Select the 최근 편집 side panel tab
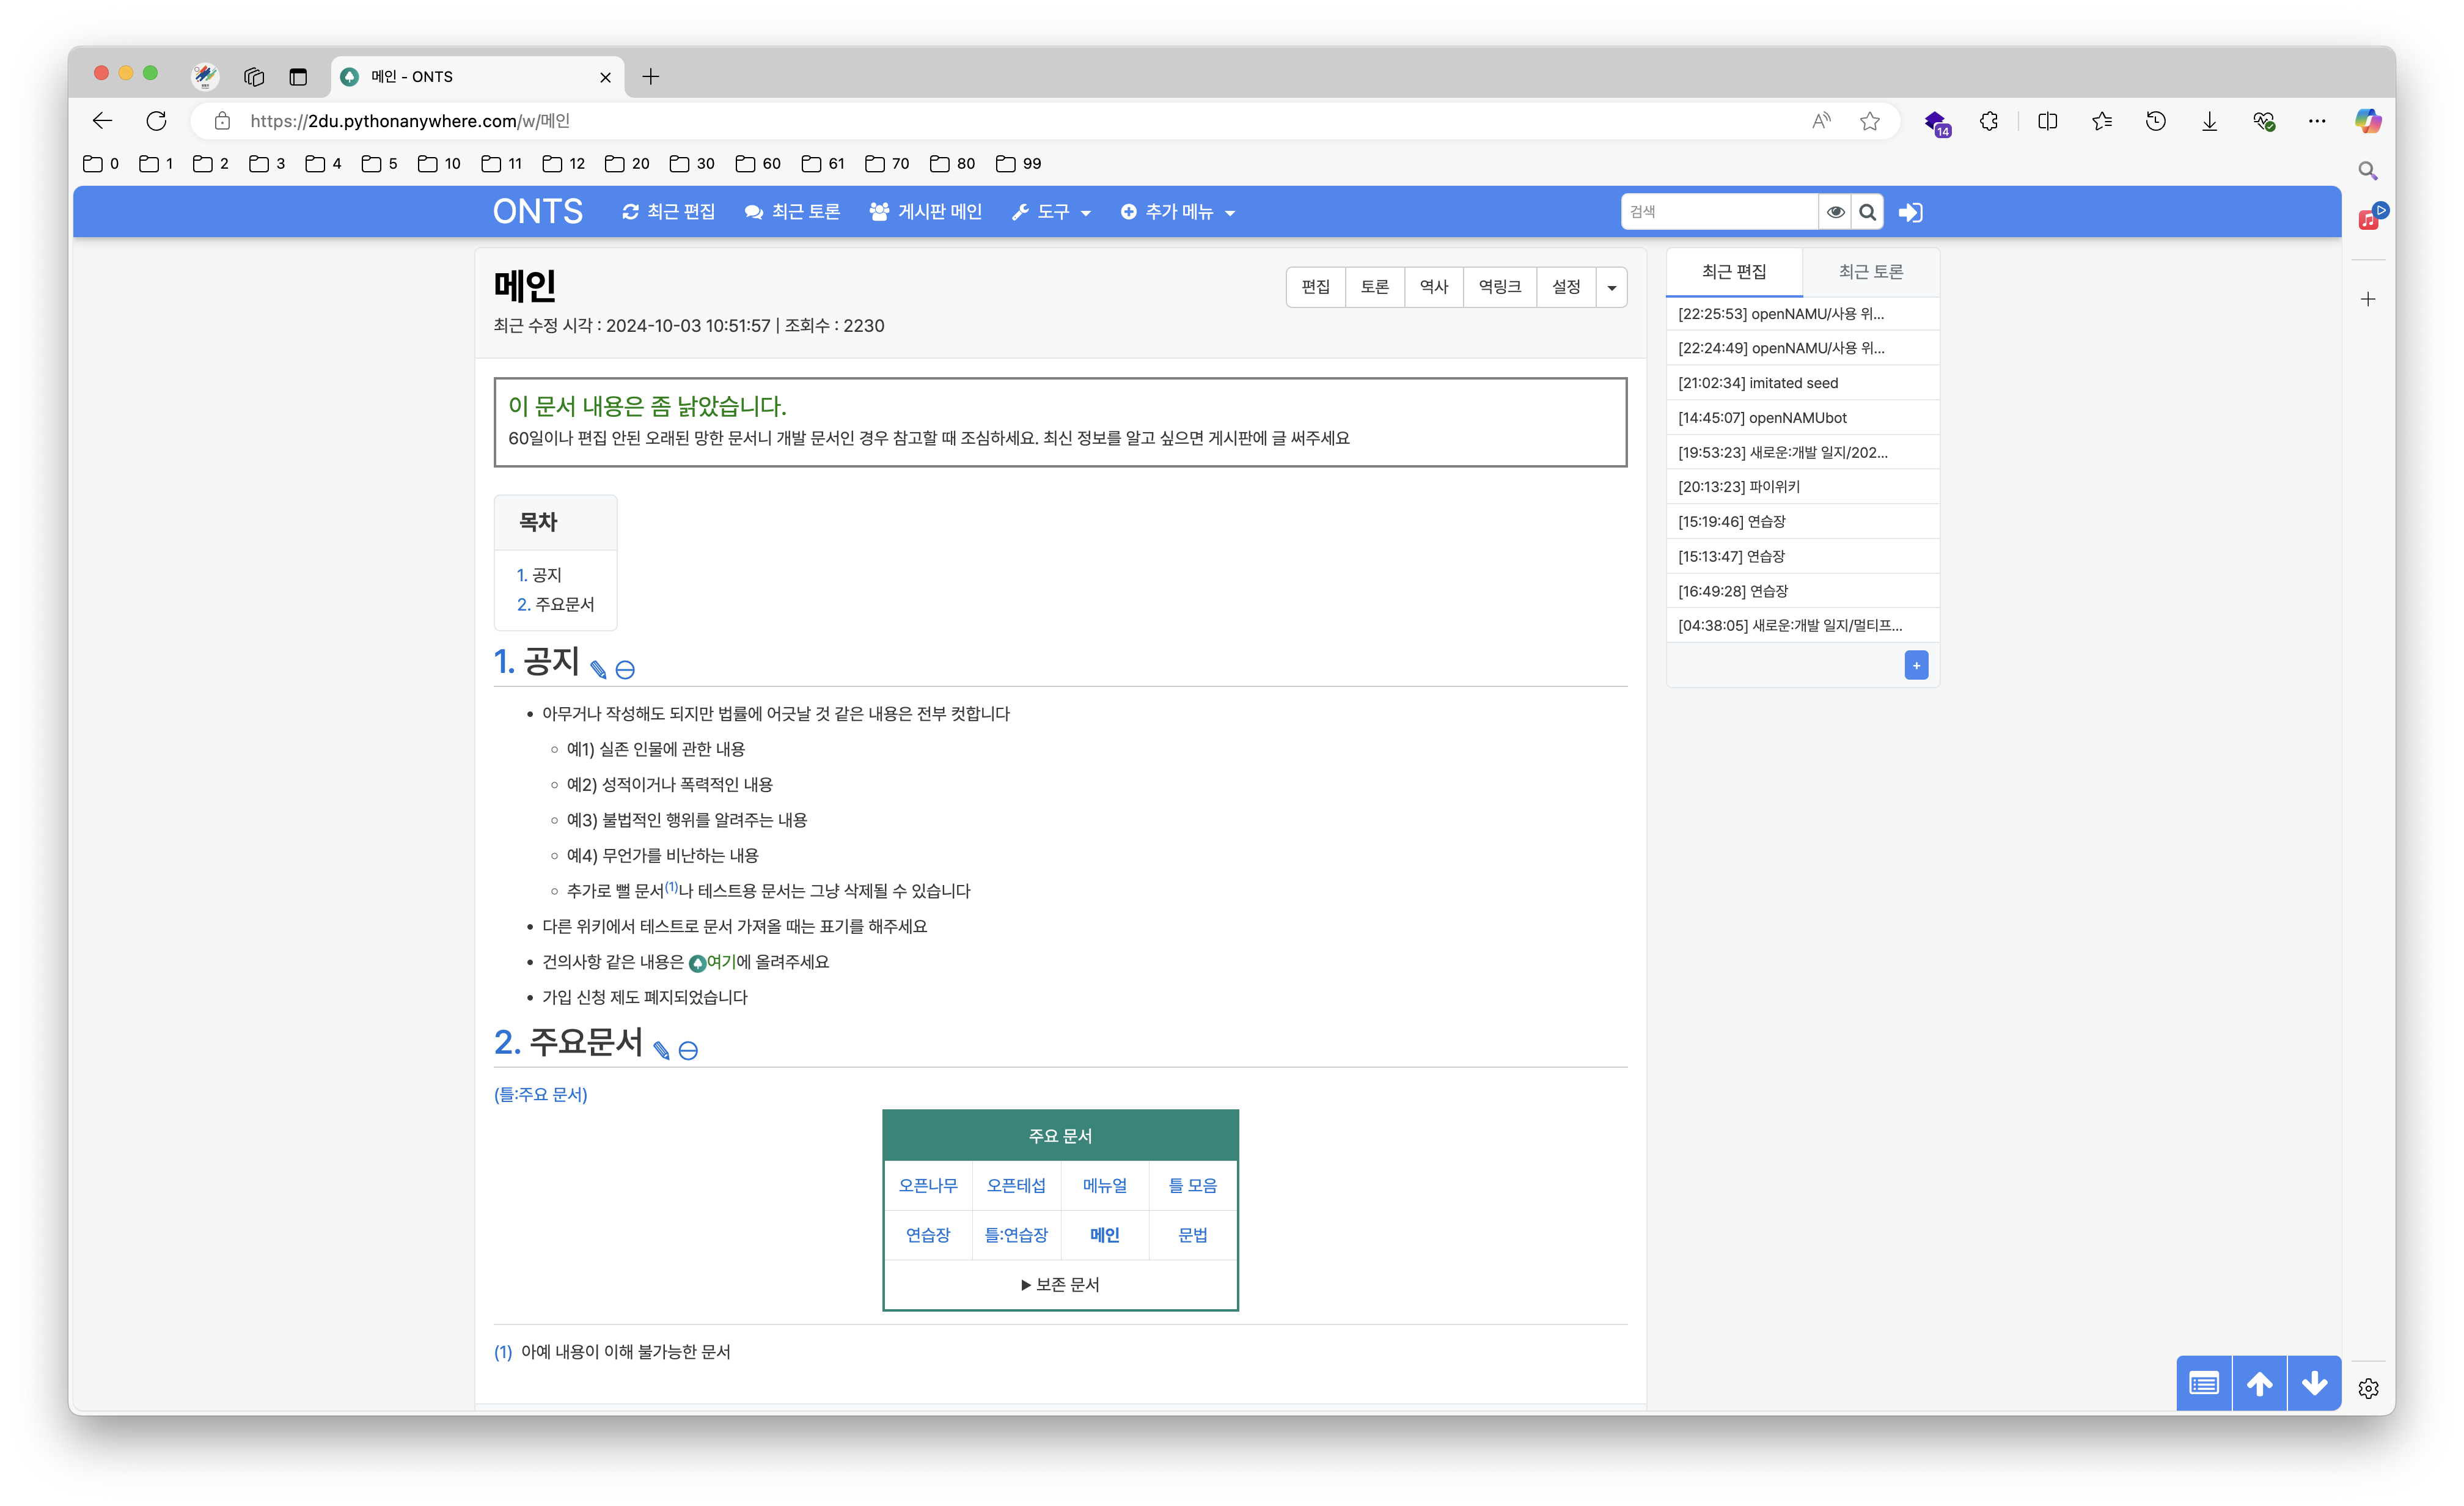Viewport: 2464px width, 1506px height. (1734, 272)
